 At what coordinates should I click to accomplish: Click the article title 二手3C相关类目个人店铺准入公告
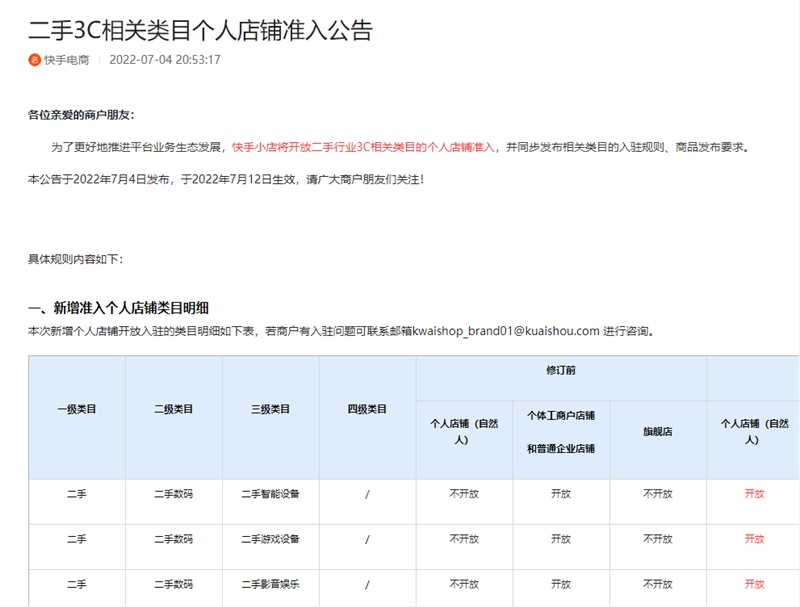pos(200,30)
